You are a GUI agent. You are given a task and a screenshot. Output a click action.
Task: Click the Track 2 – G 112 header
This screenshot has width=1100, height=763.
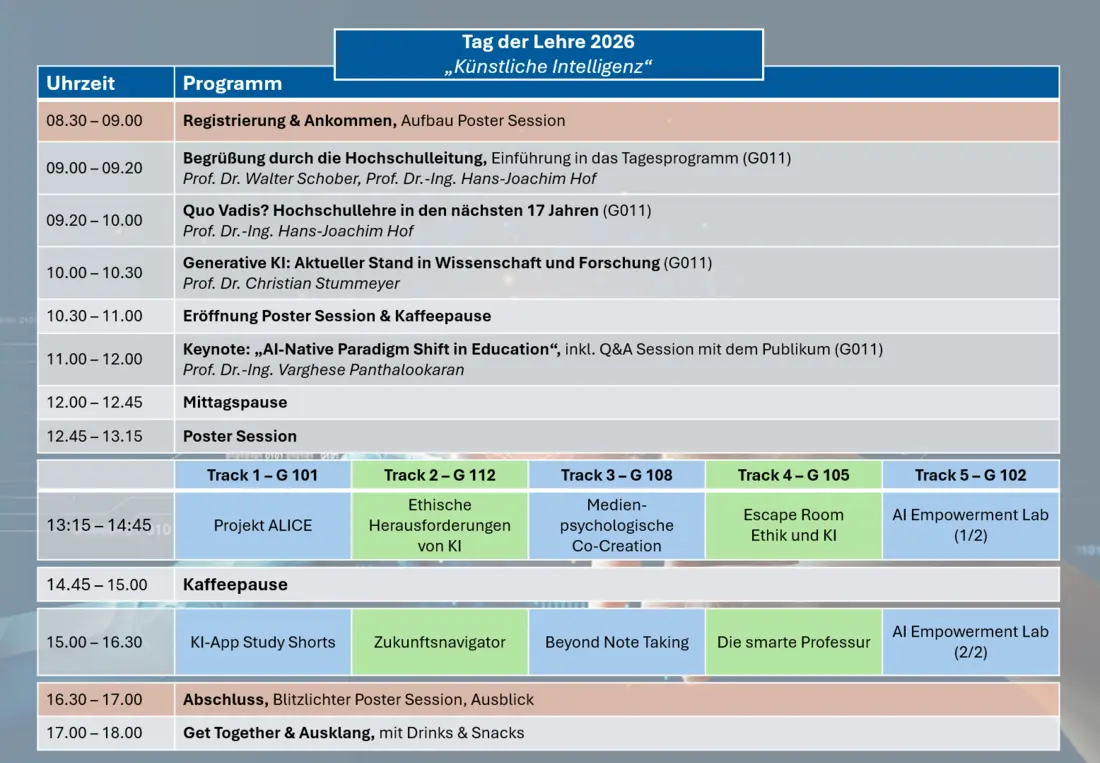click(440, 475)
